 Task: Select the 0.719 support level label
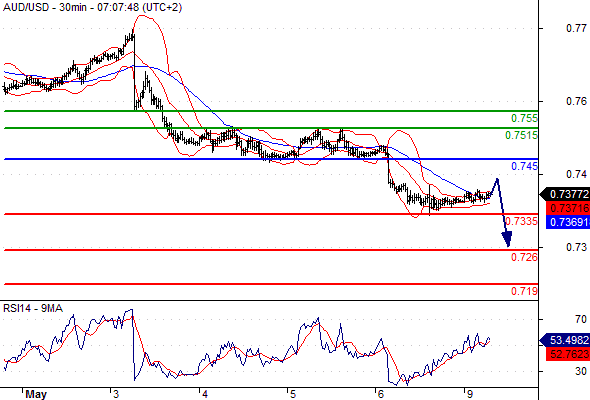pyautogui.click(x=525, y=290)
